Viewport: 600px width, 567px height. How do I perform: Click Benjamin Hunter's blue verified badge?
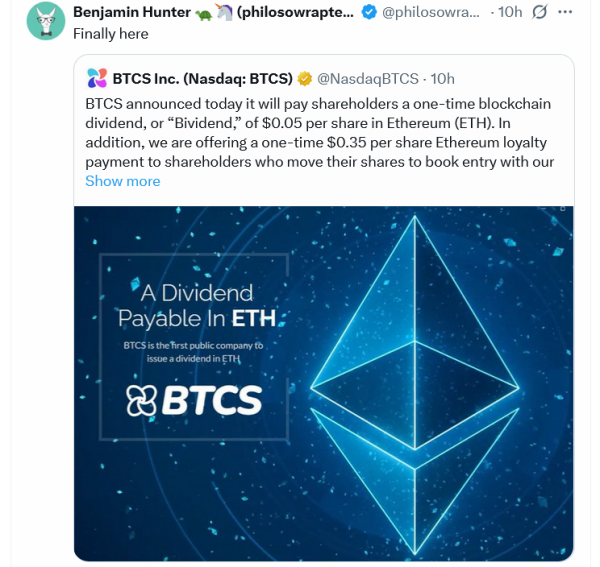369,12
